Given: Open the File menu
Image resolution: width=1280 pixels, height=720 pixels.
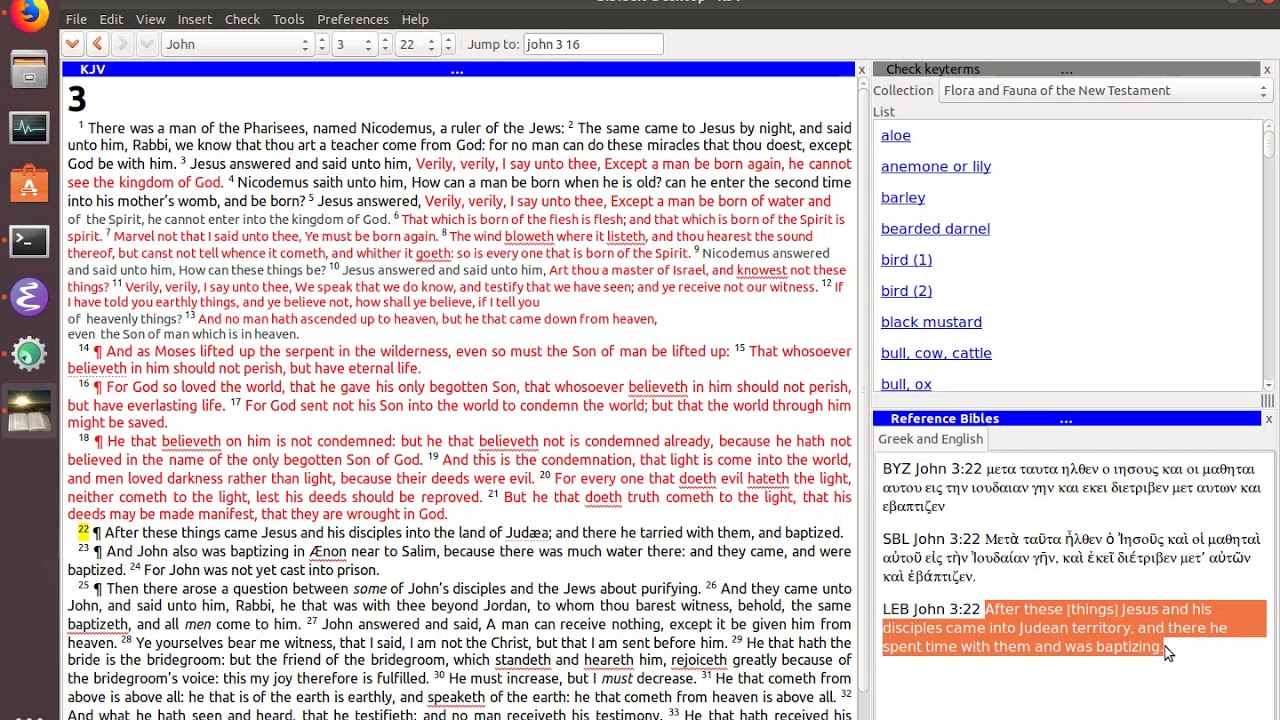Looking at the screenshot, I should pyautogui.click(x=76, y=19).
